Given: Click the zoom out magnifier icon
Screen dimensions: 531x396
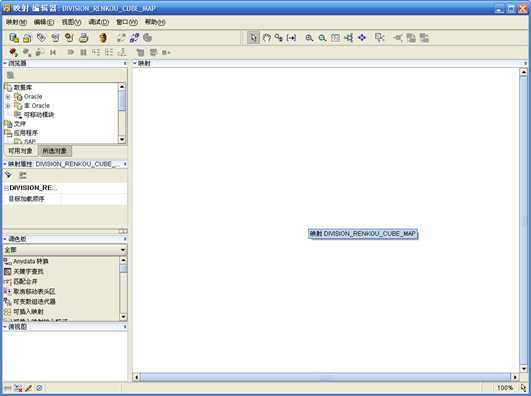Looking at the screenshot, I should [322, 38].
